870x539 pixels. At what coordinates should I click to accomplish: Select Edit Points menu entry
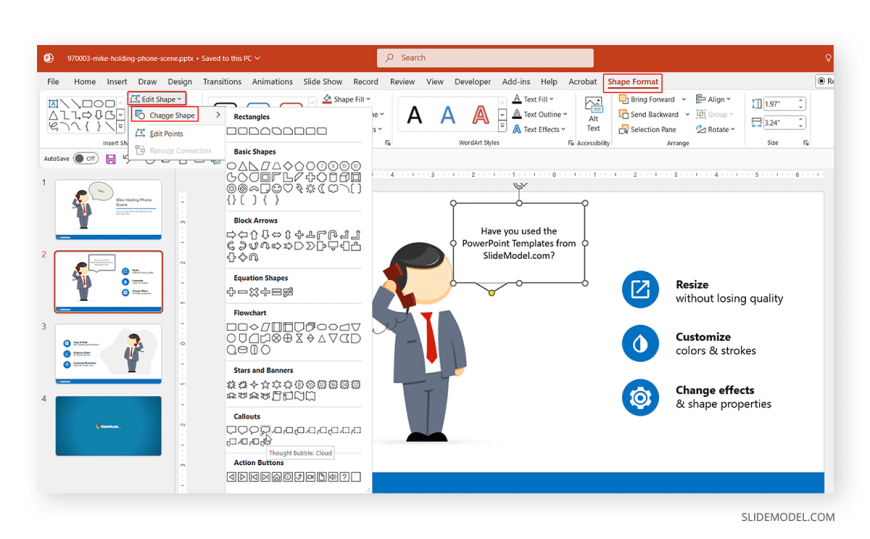(166, 134)
